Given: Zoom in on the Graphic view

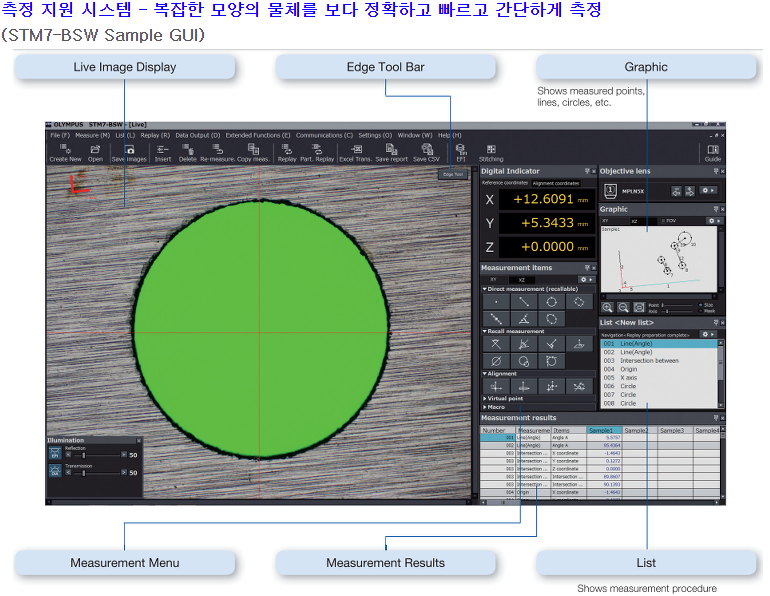Looking at the screenshot, I should 608,307.
